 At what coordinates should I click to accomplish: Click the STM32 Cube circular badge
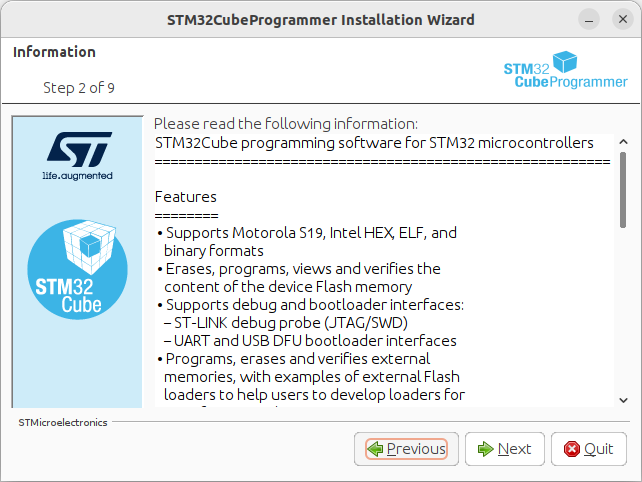(77, 269)
